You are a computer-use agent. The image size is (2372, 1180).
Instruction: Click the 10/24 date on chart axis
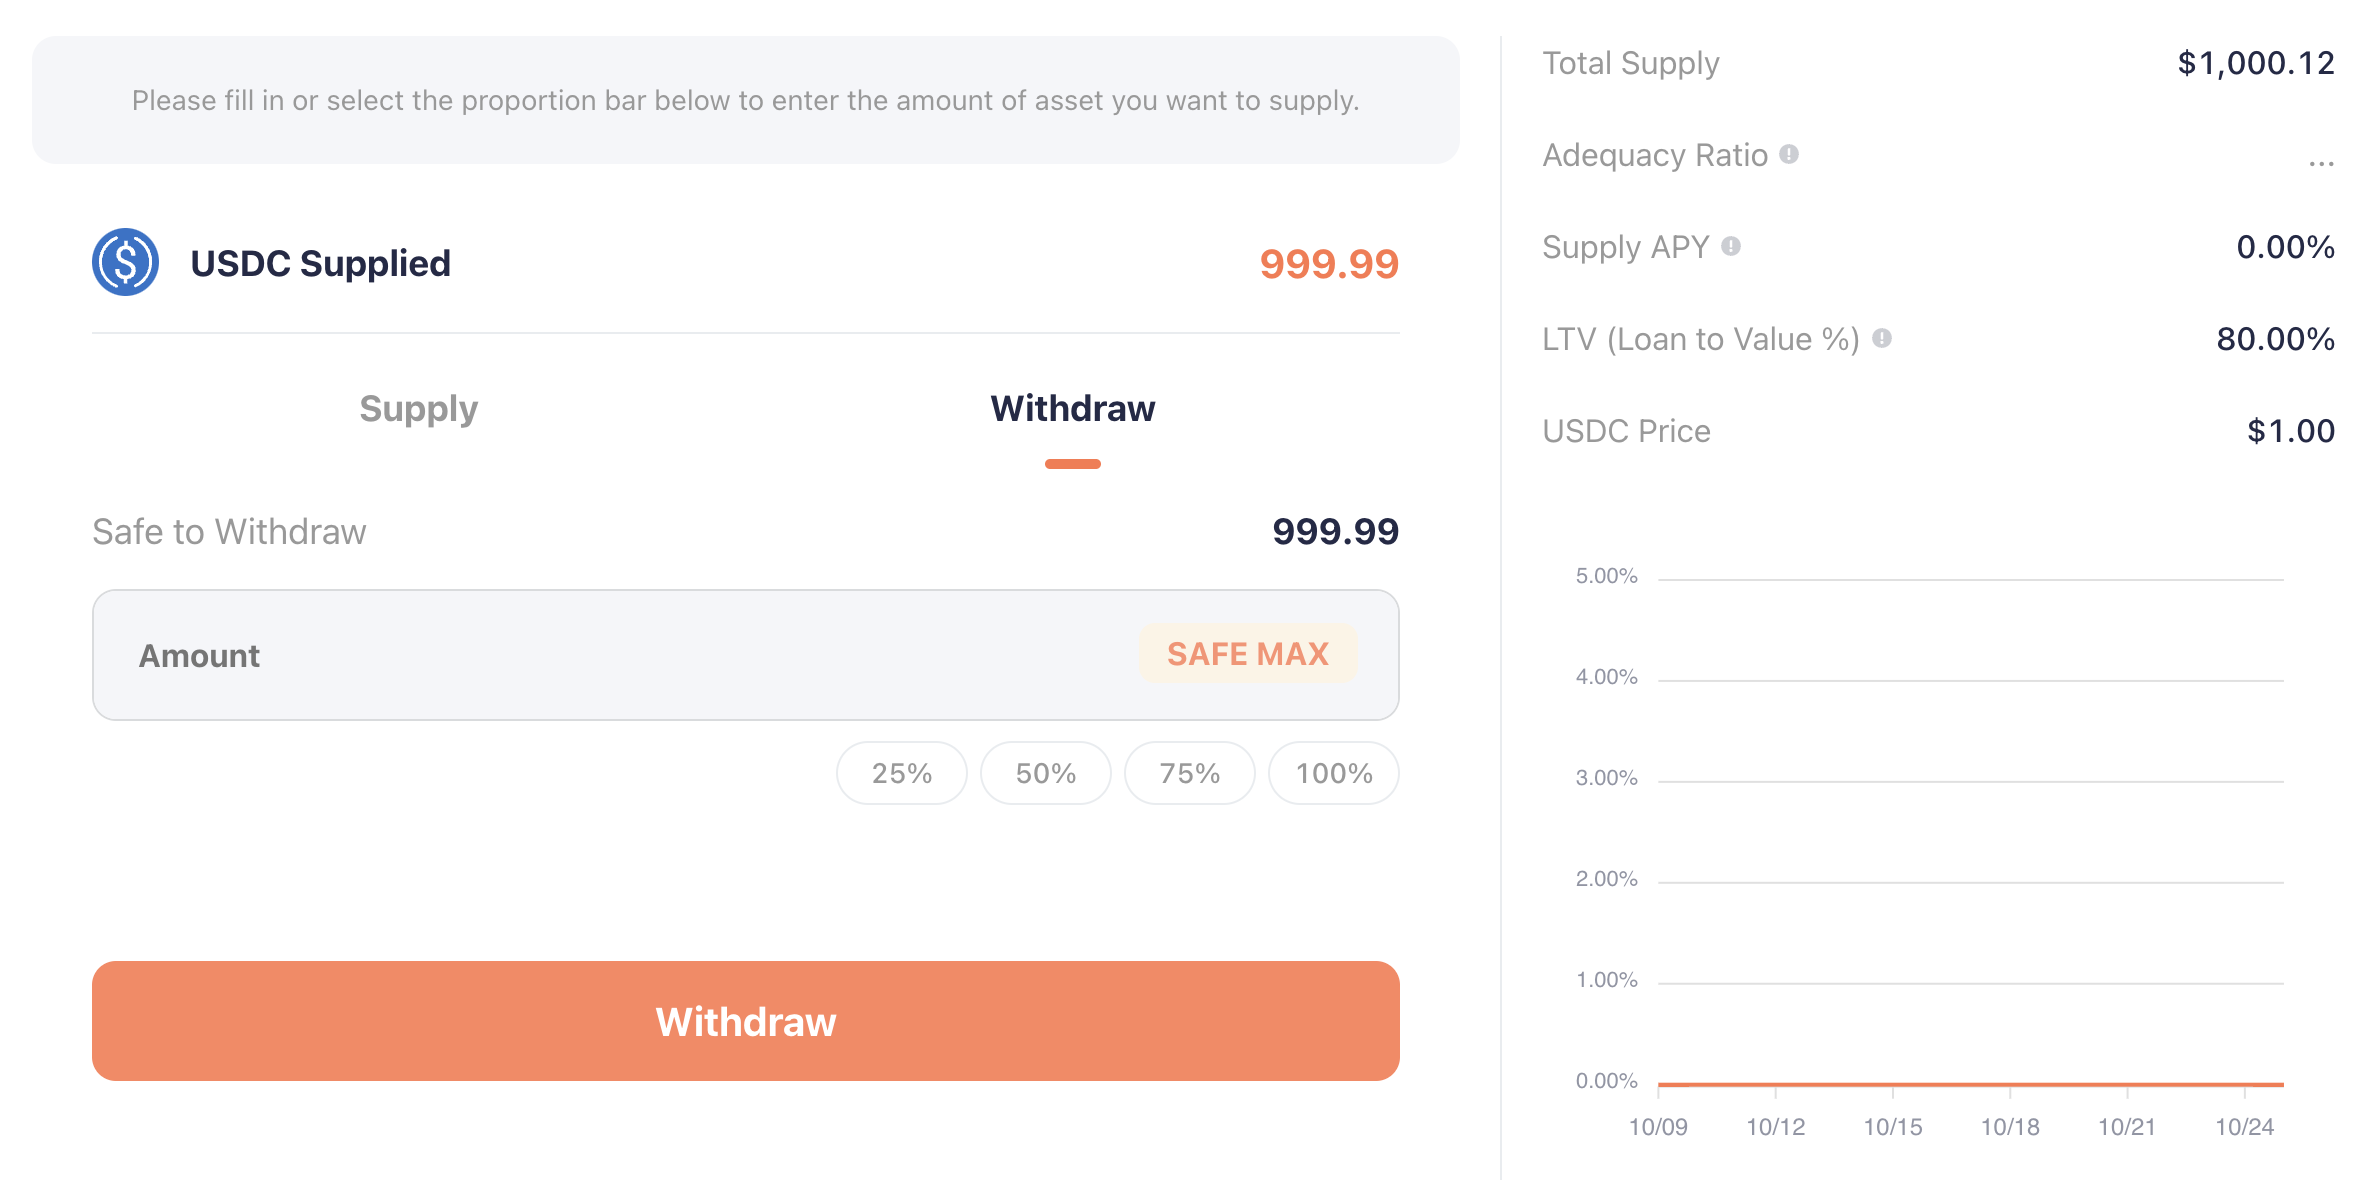coord(2244,1127)
